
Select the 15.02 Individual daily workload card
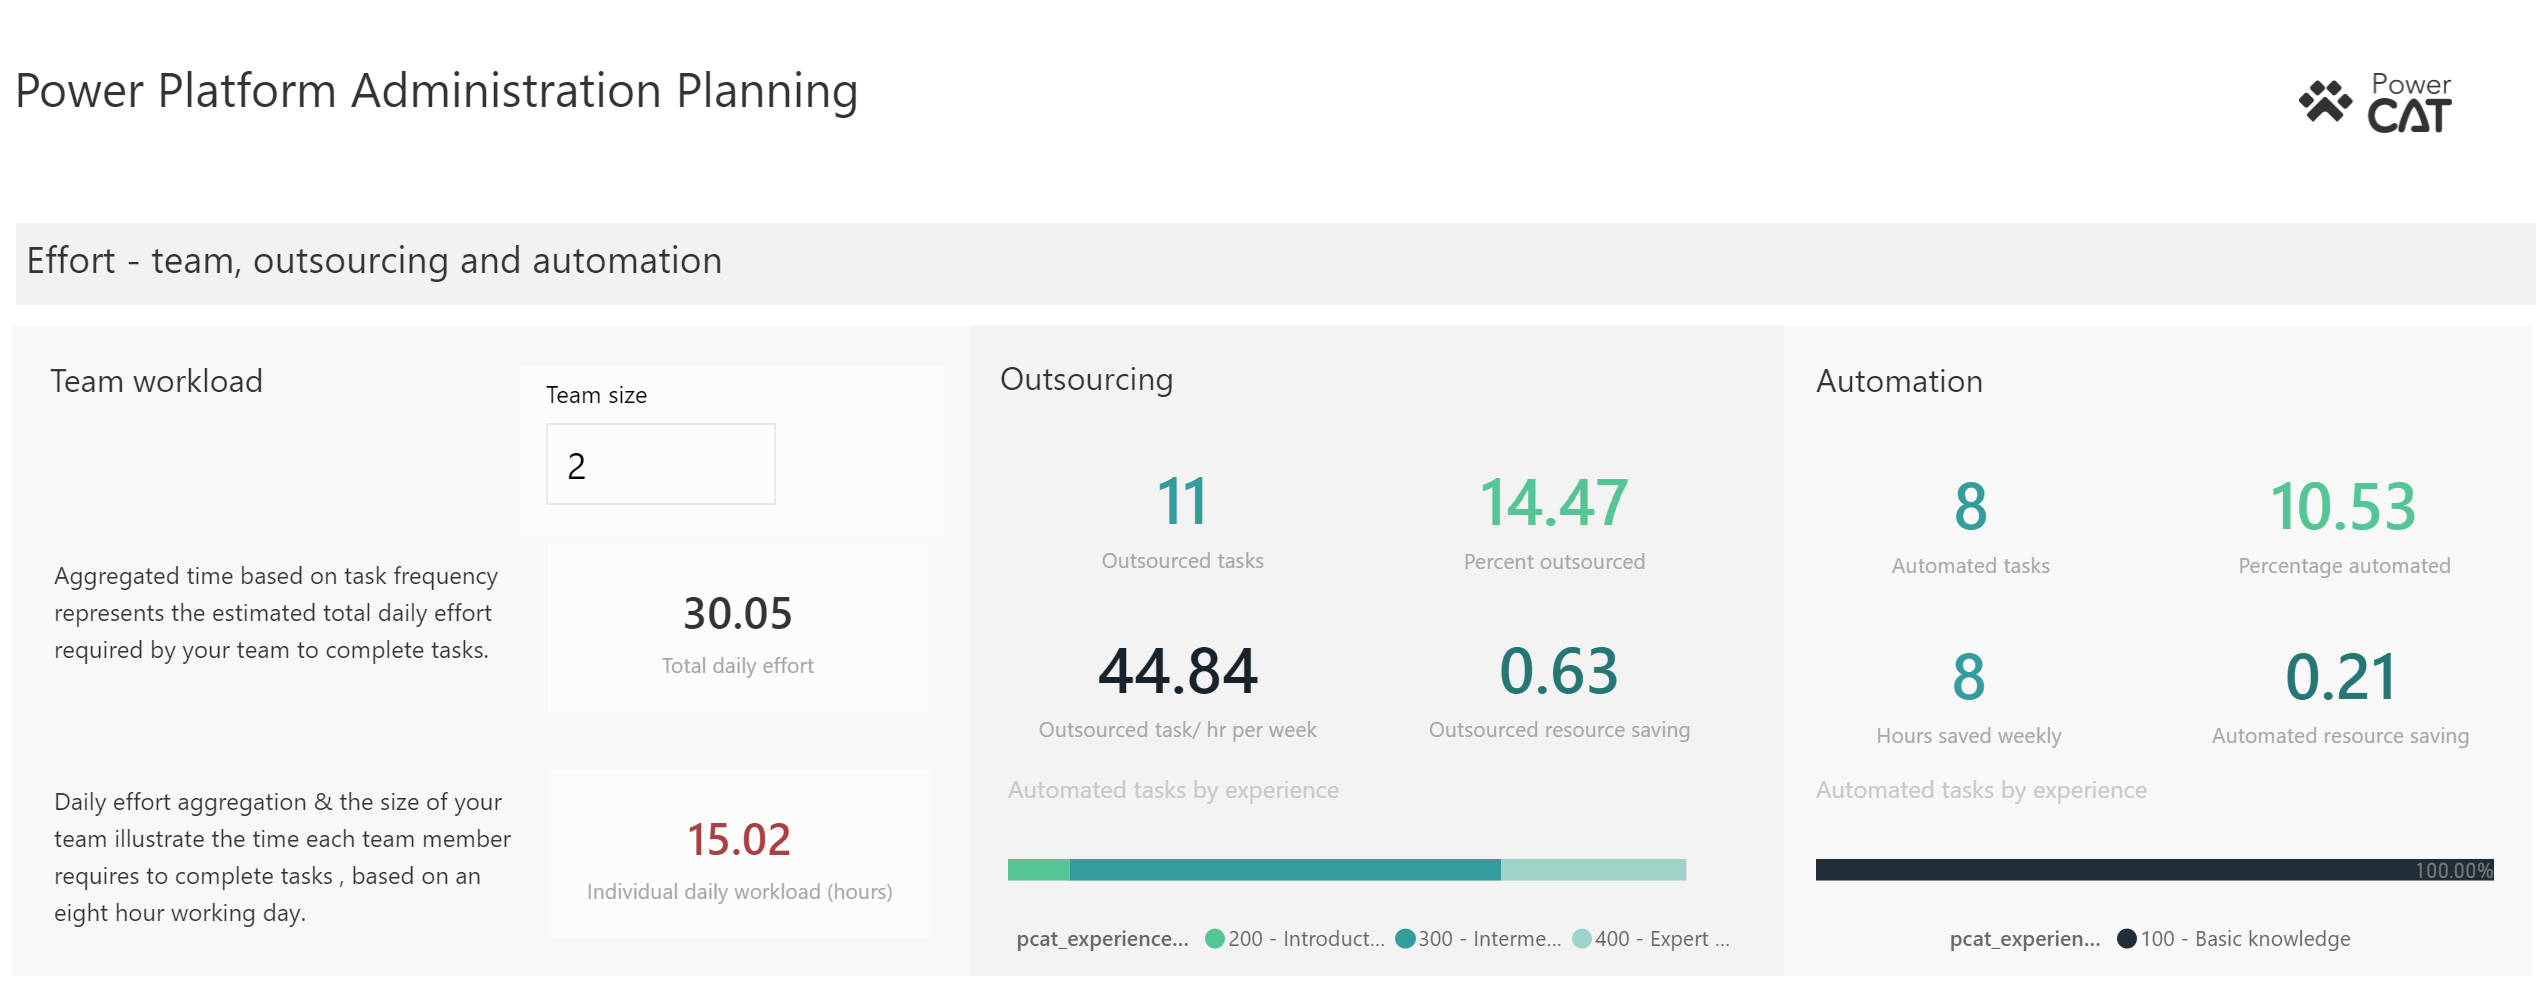[x=737, y=853]
